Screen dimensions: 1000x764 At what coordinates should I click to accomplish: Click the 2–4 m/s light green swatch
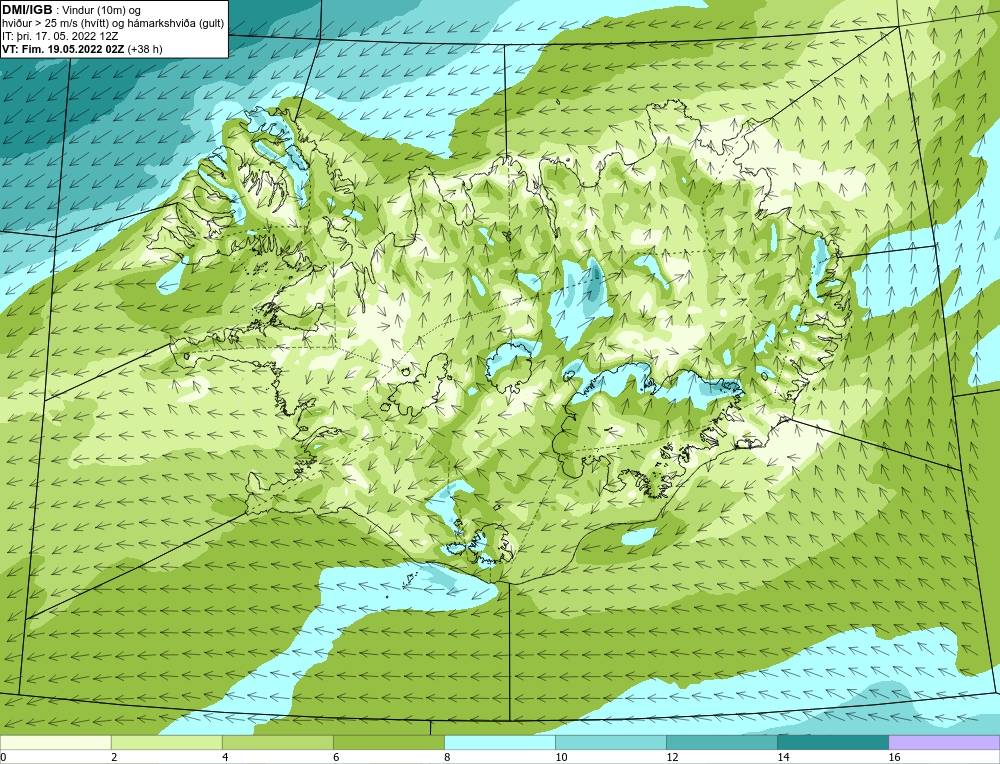166,742
